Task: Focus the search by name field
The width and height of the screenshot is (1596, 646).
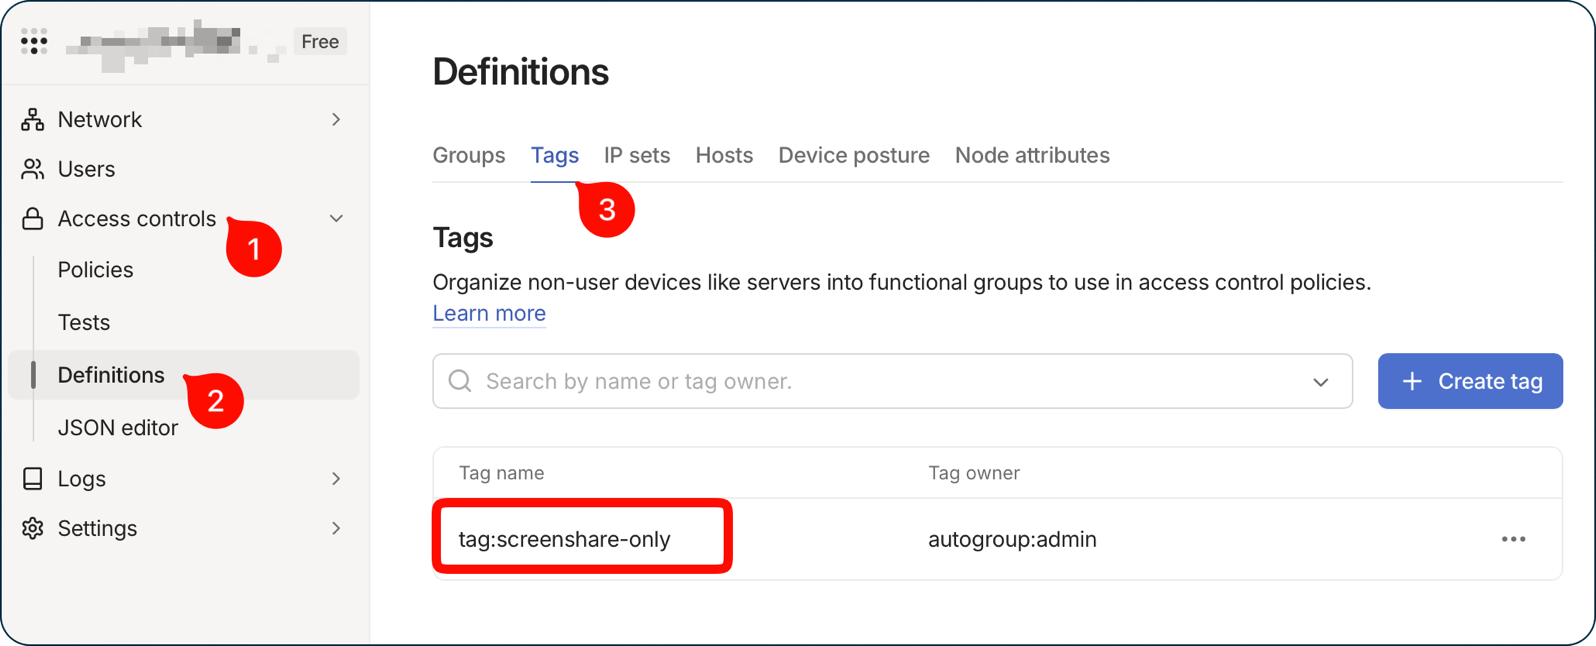Action: click(892, 381)
